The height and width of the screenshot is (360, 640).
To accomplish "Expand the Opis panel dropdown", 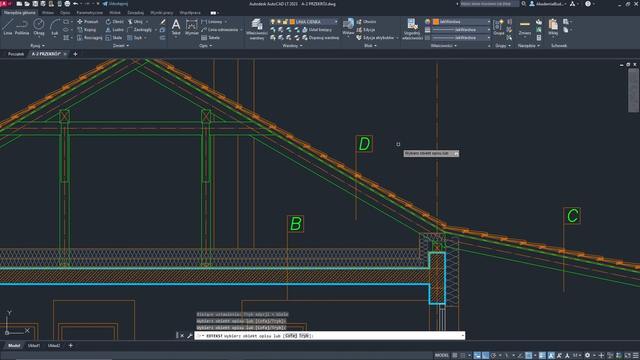I will coord(205,46).
